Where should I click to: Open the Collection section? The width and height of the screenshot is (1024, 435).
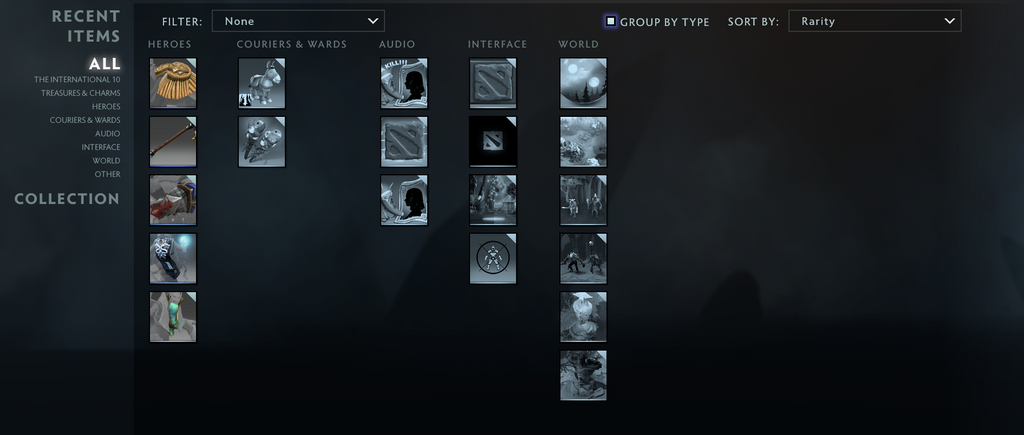pyautogui.click(x=67, y=199)
